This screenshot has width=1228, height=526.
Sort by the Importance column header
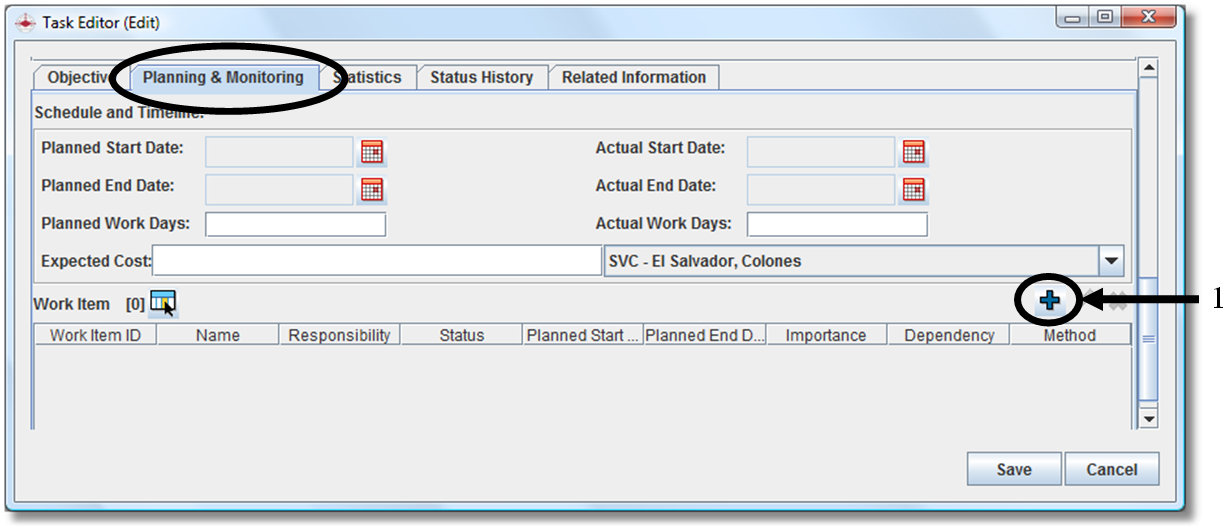coord(825,336)
